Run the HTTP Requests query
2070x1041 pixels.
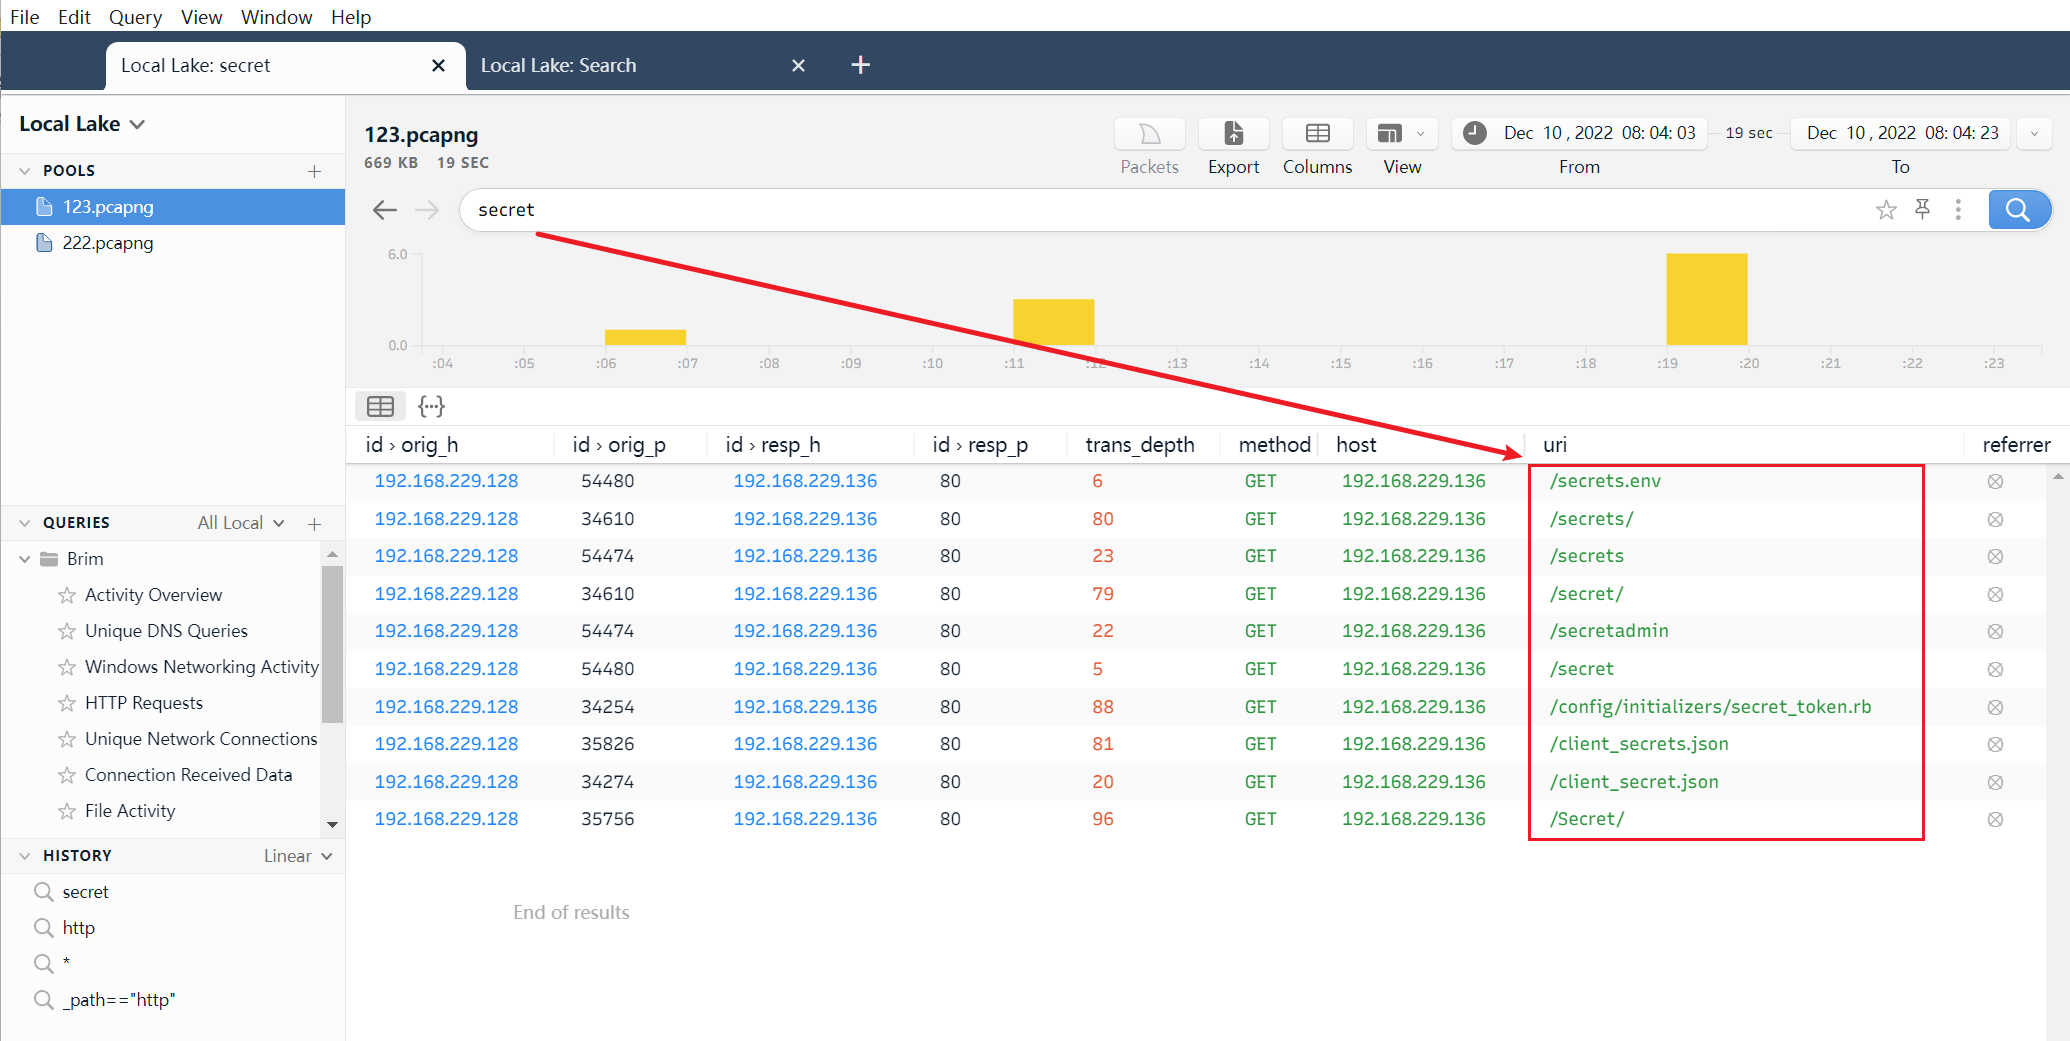(x=143, y=703)
